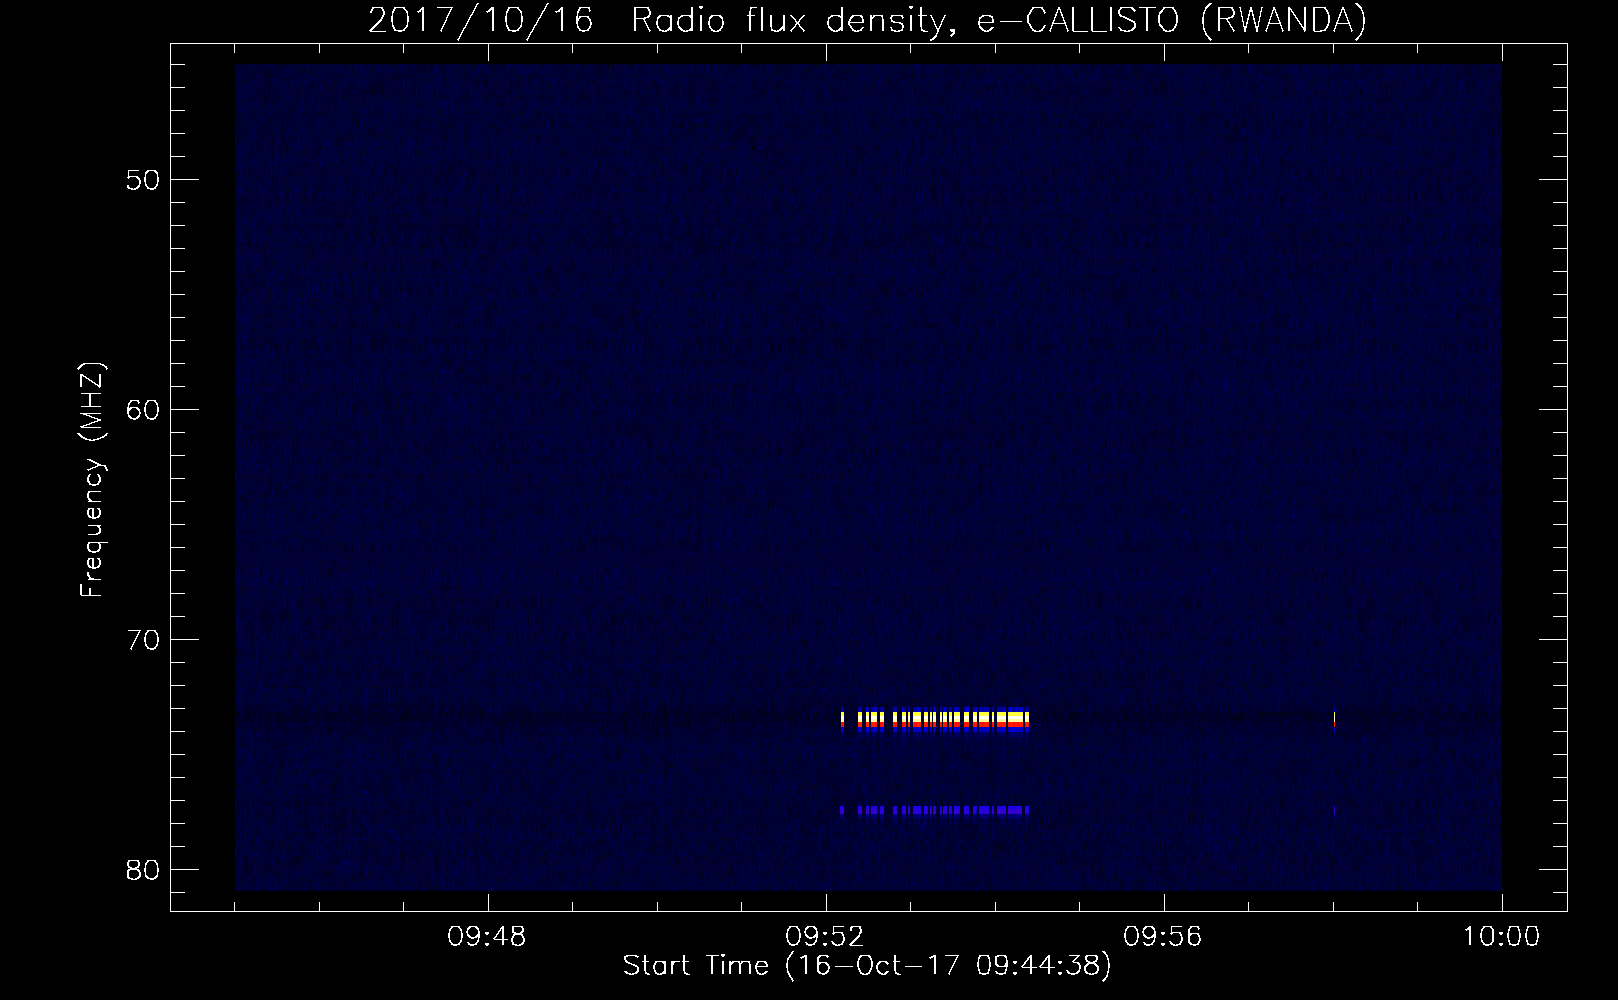Viewport: 1618px width, 1000px height.
Task: Click the plot title '2017/10/16 Radio flux density, e-CALLISTO (RWANDA)'
Action: pos(867,20)
